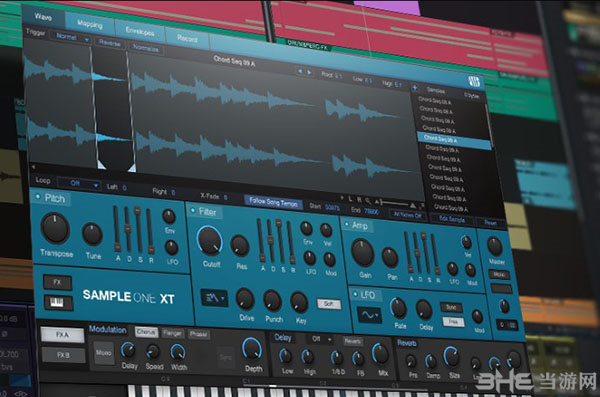Toggle Follow Song Tempo

[273, 202]
